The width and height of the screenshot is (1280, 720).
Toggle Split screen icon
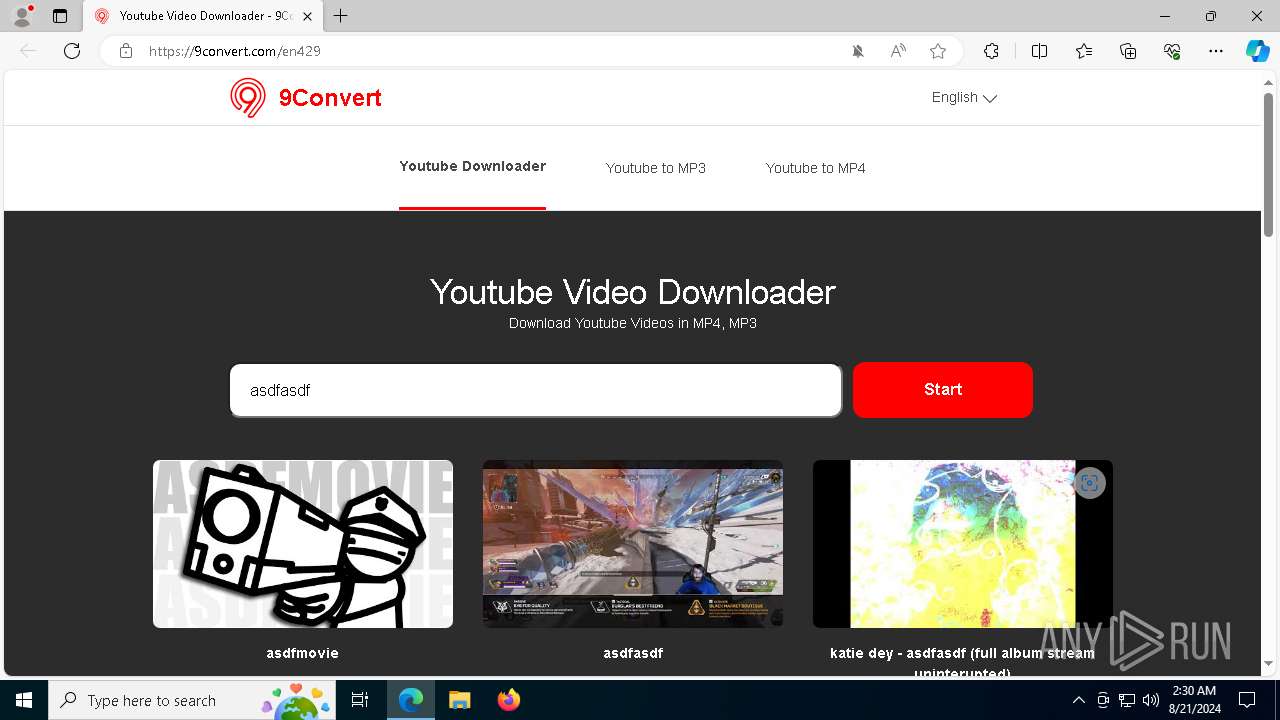pos(1040,51)
